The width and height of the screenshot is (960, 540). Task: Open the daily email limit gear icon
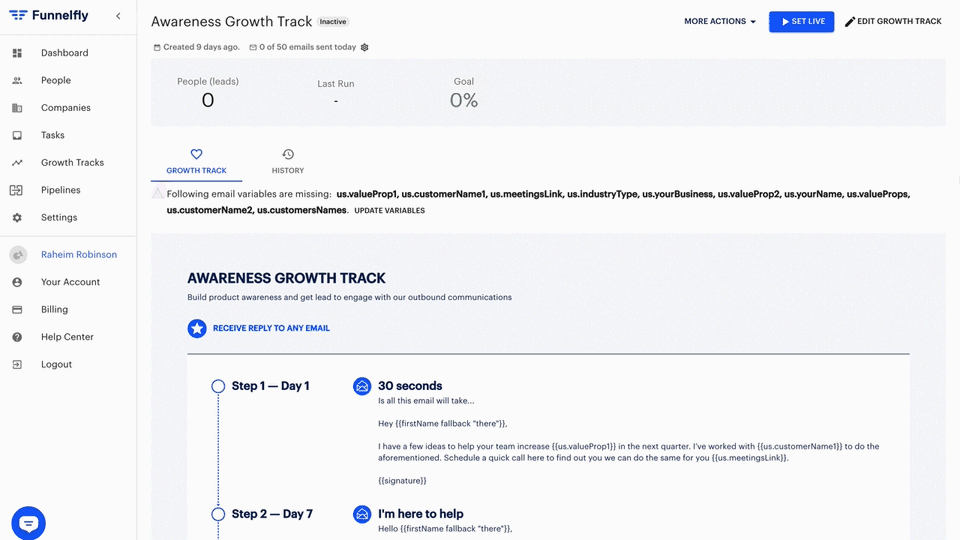pos(365,47)
